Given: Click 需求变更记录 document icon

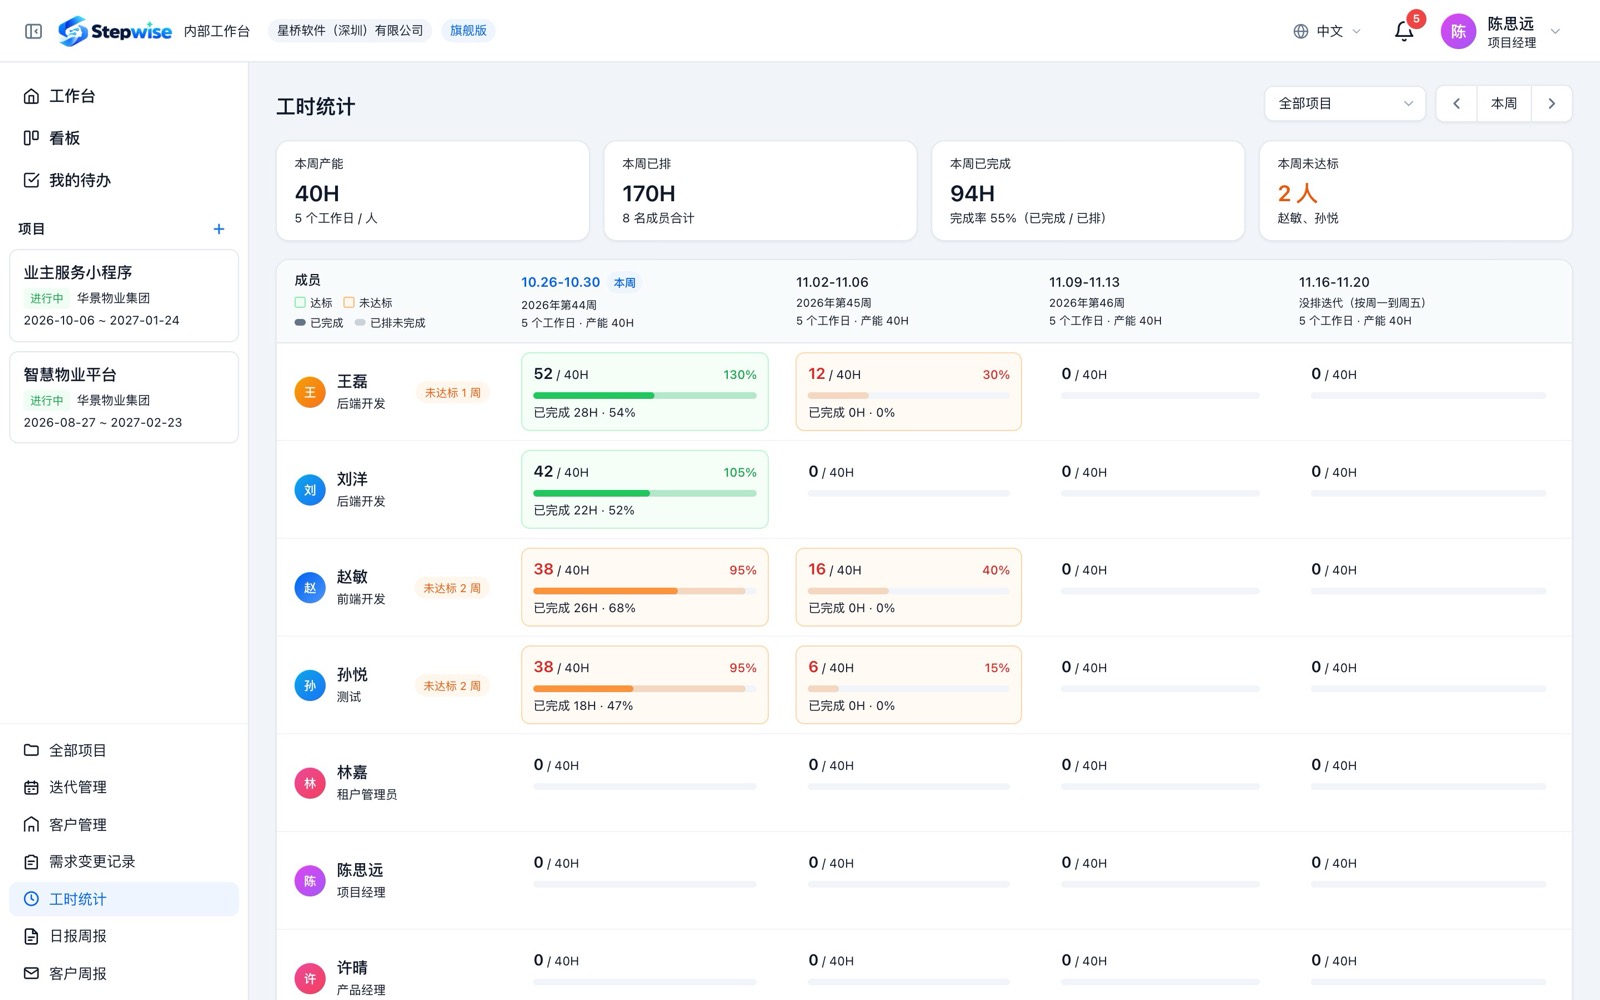Looking at the screenshot, I should coord(31,862).
